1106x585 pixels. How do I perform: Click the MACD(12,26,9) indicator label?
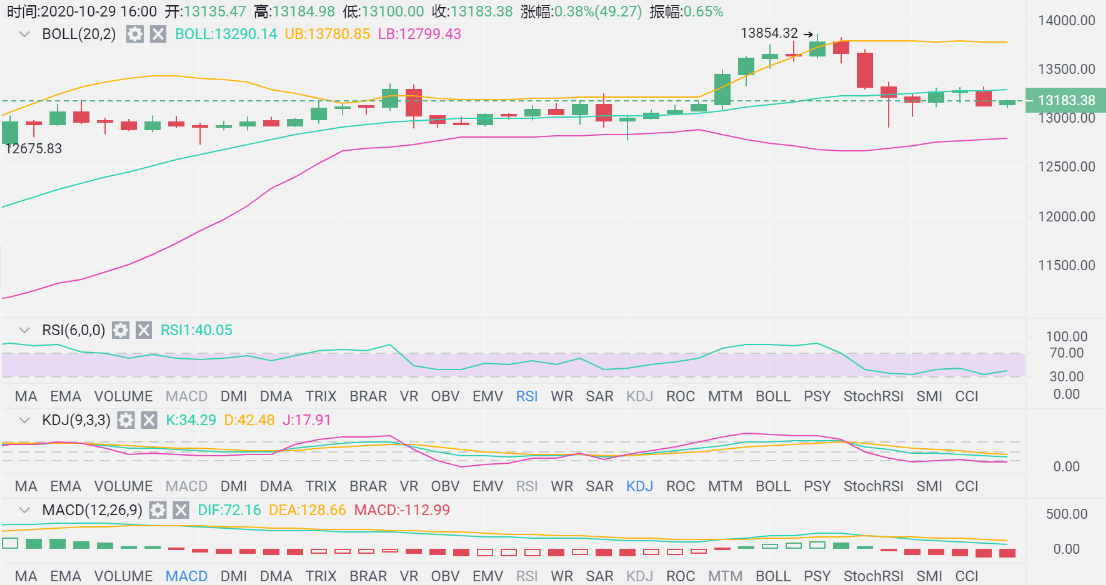(x=92, y=510)
